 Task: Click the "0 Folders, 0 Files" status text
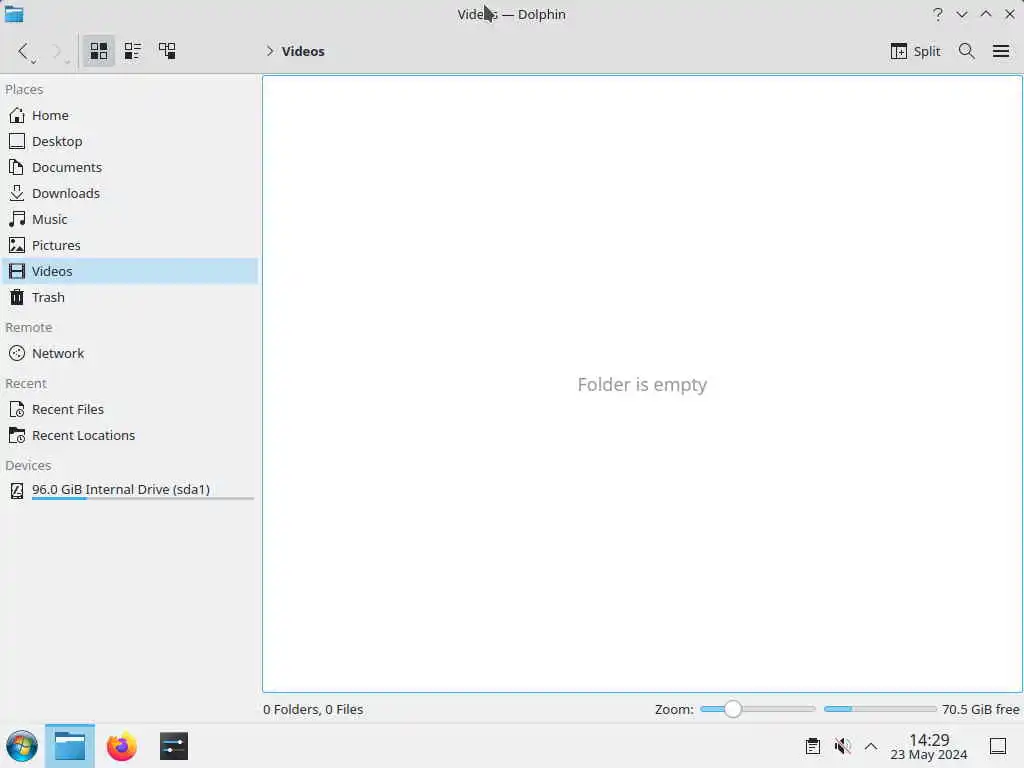click(313, 709)
